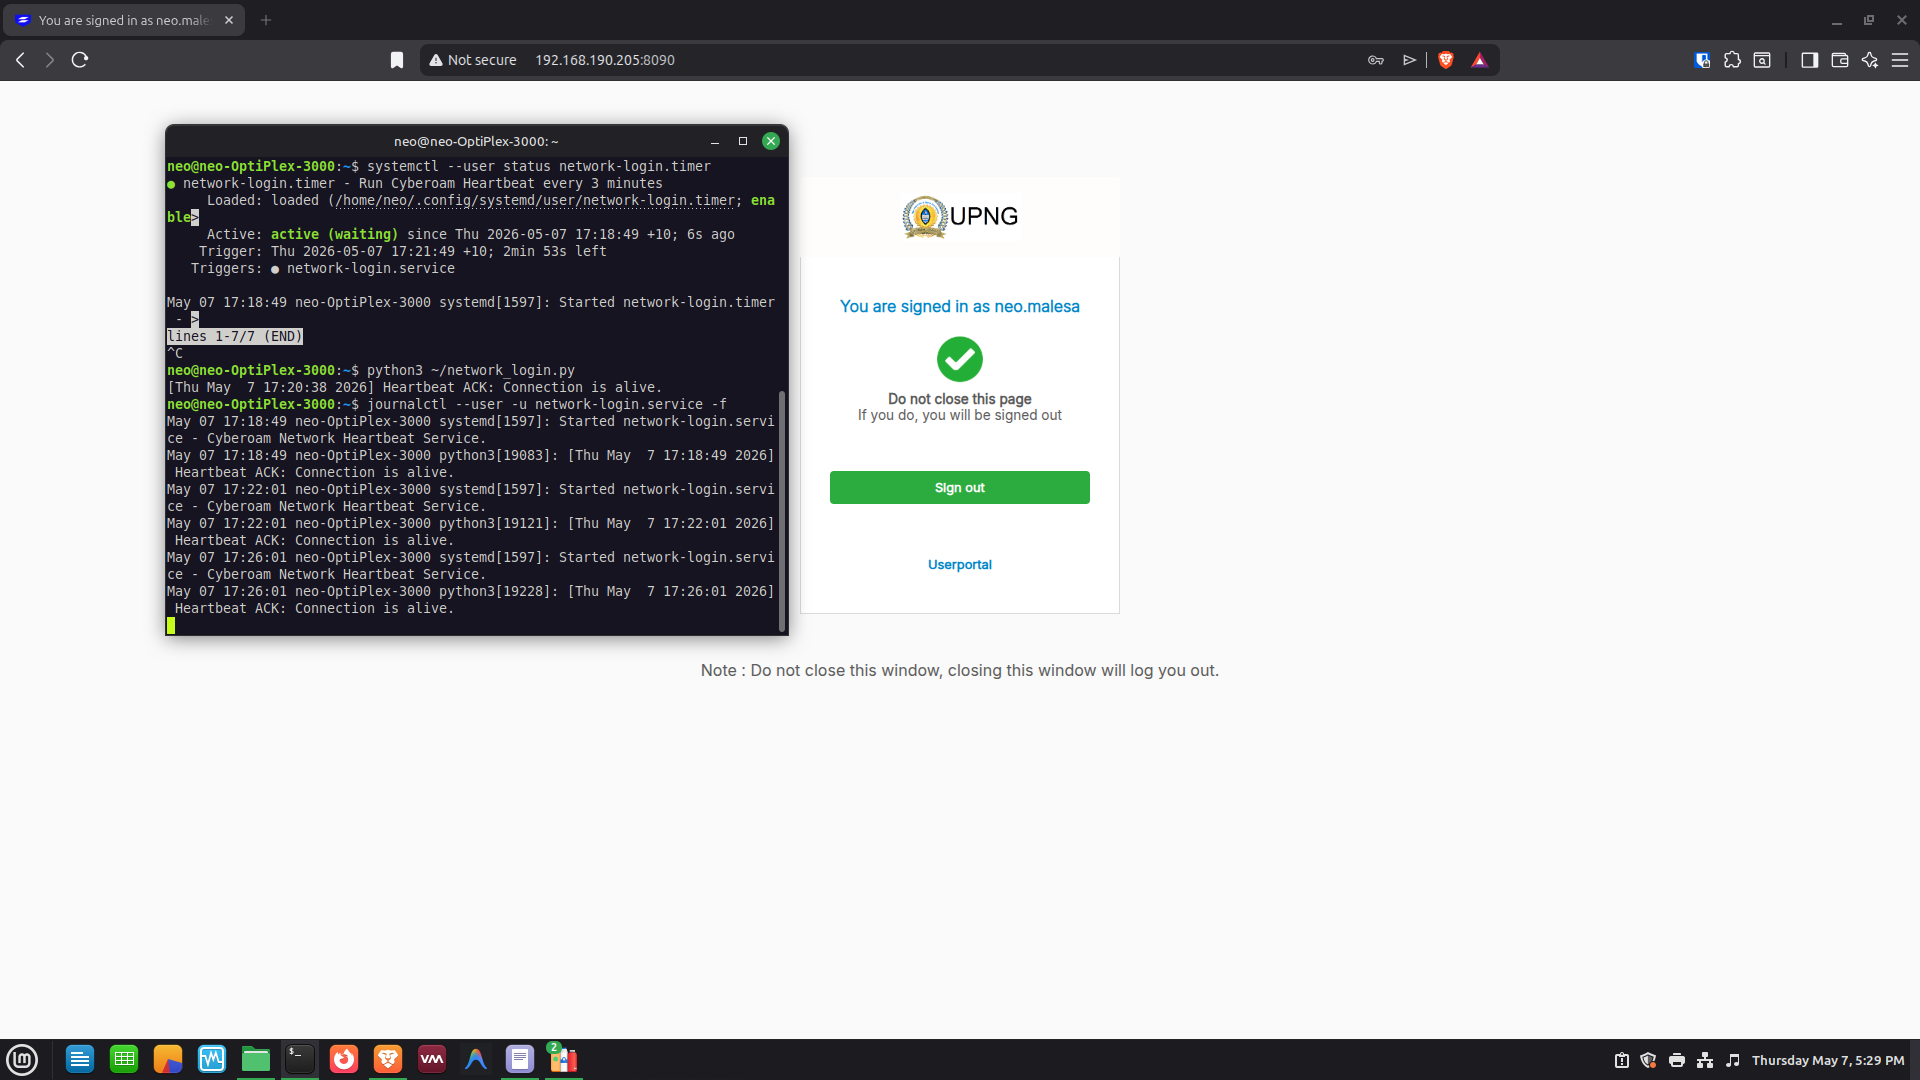Open the calendar clock Thursday May 7
The image size is (1920, 1080).
point(1828,1061)
